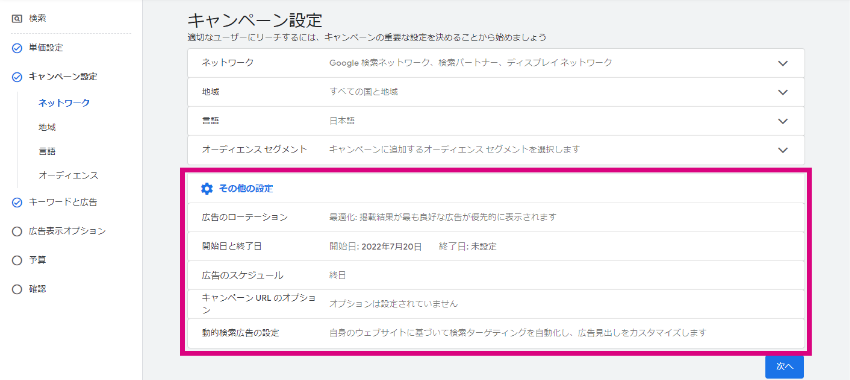Expand the ネットワーク row chevron
Viewport: 850px width, 380px height.
click(782, 63)
